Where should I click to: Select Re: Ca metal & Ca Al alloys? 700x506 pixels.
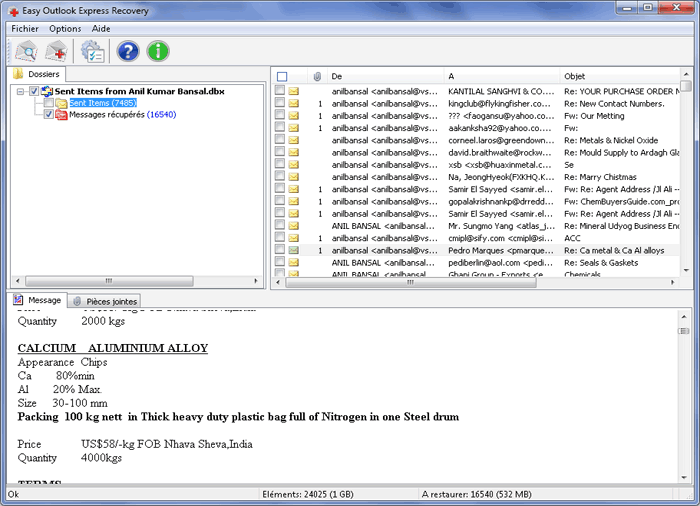tap(614, 251)
